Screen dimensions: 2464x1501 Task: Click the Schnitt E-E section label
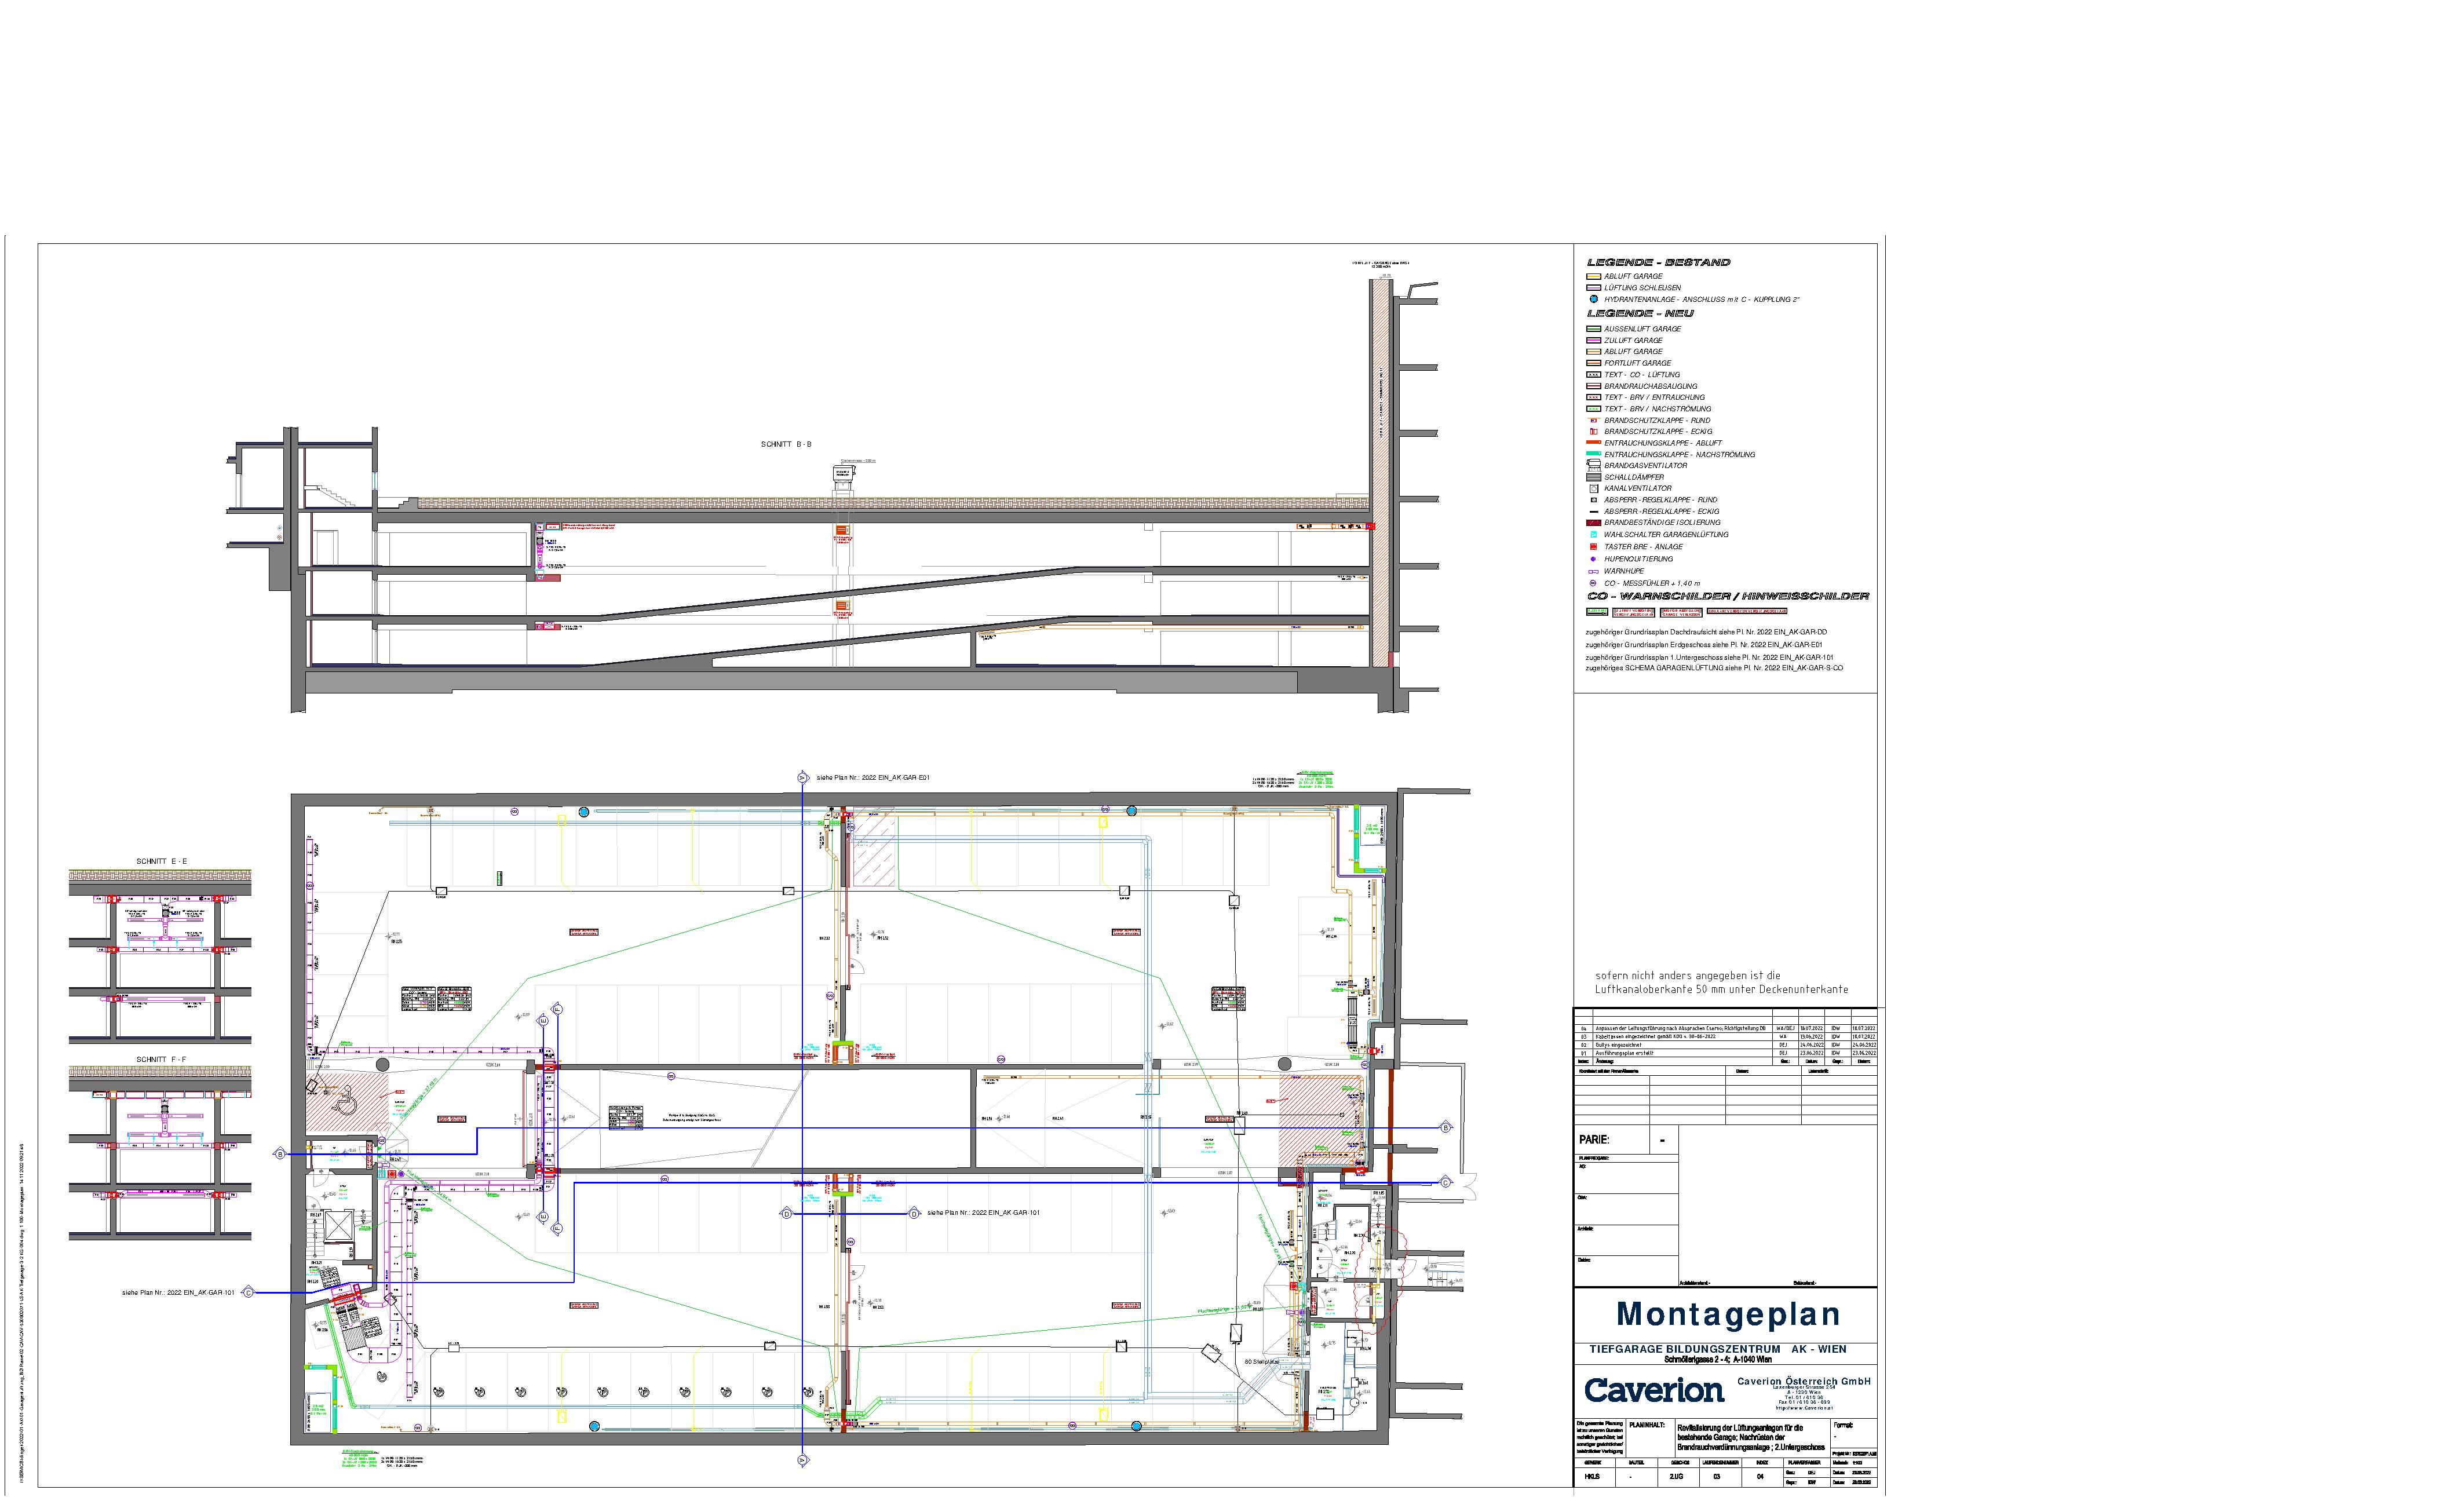[x=161, y=861]
